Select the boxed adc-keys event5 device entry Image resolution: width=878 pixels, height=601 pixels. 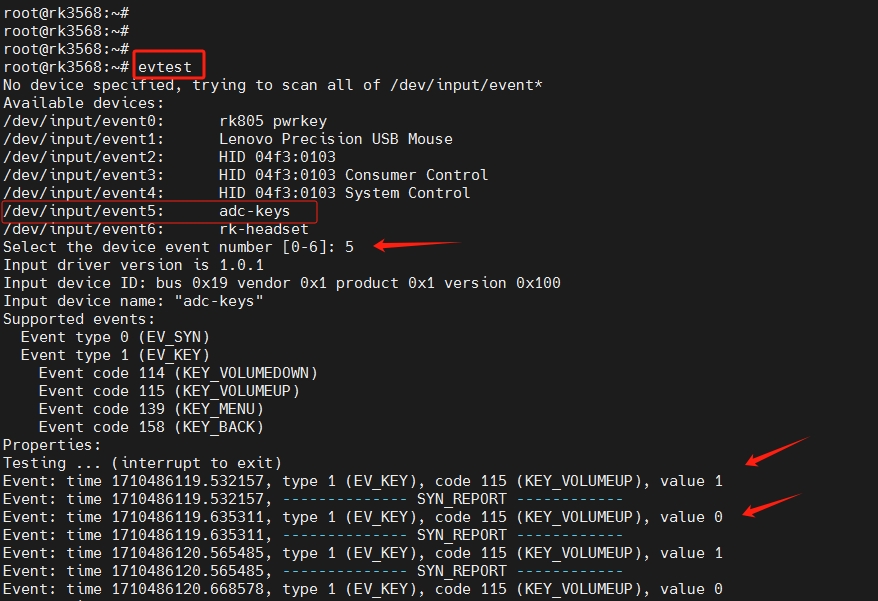(x=159, y=211)
